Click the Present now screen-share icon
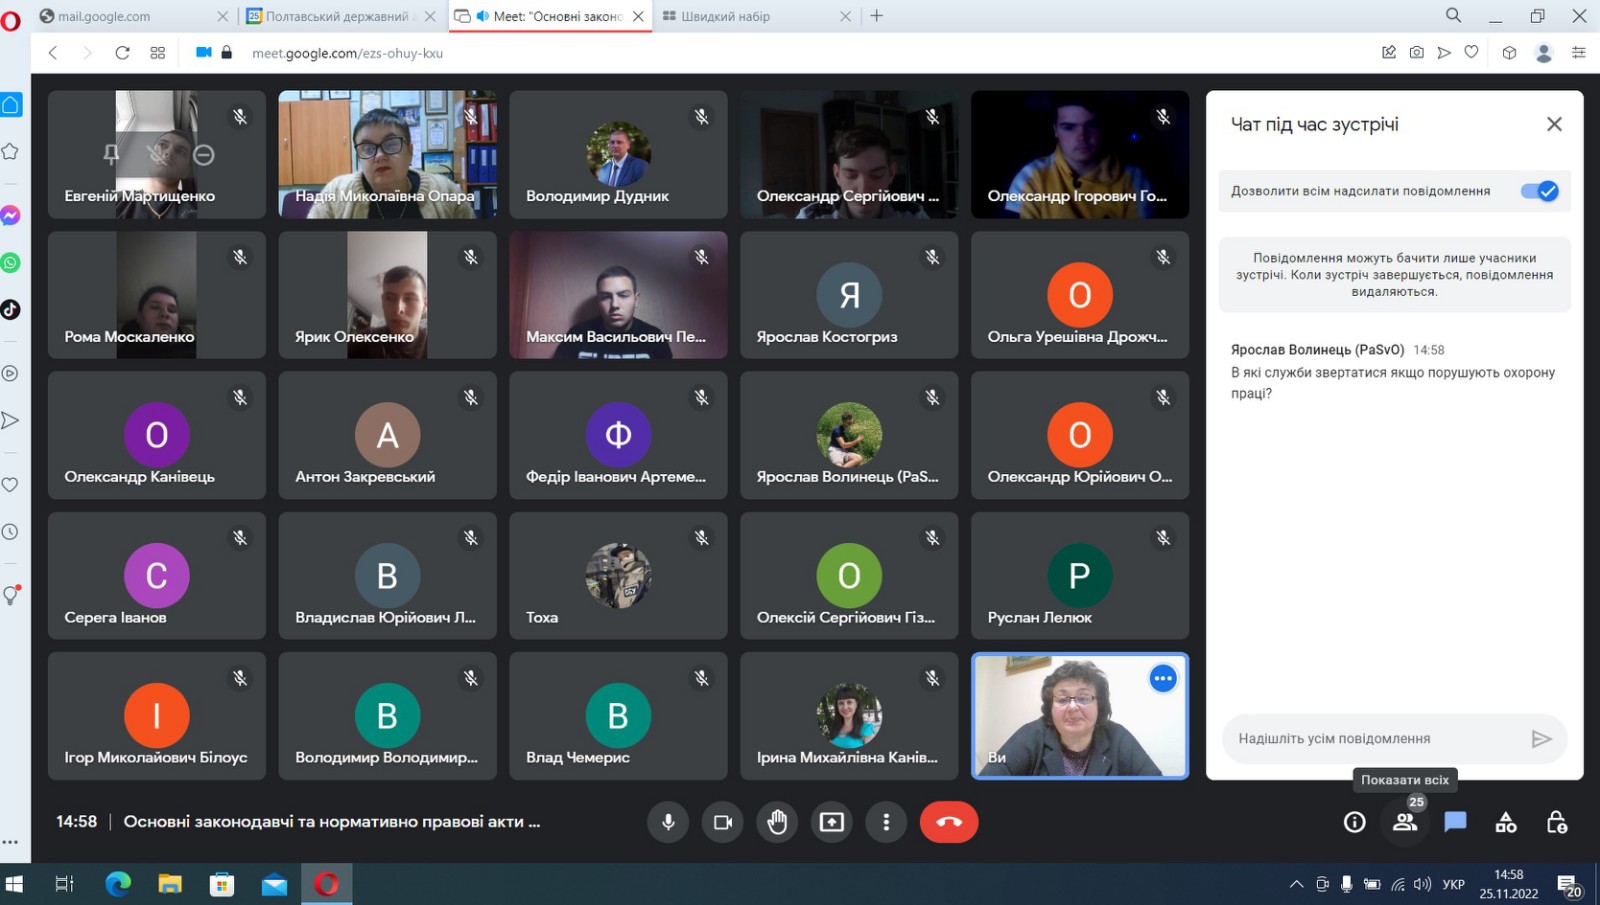Viewport: 1600px width, 905px height. tap(832, 822)
